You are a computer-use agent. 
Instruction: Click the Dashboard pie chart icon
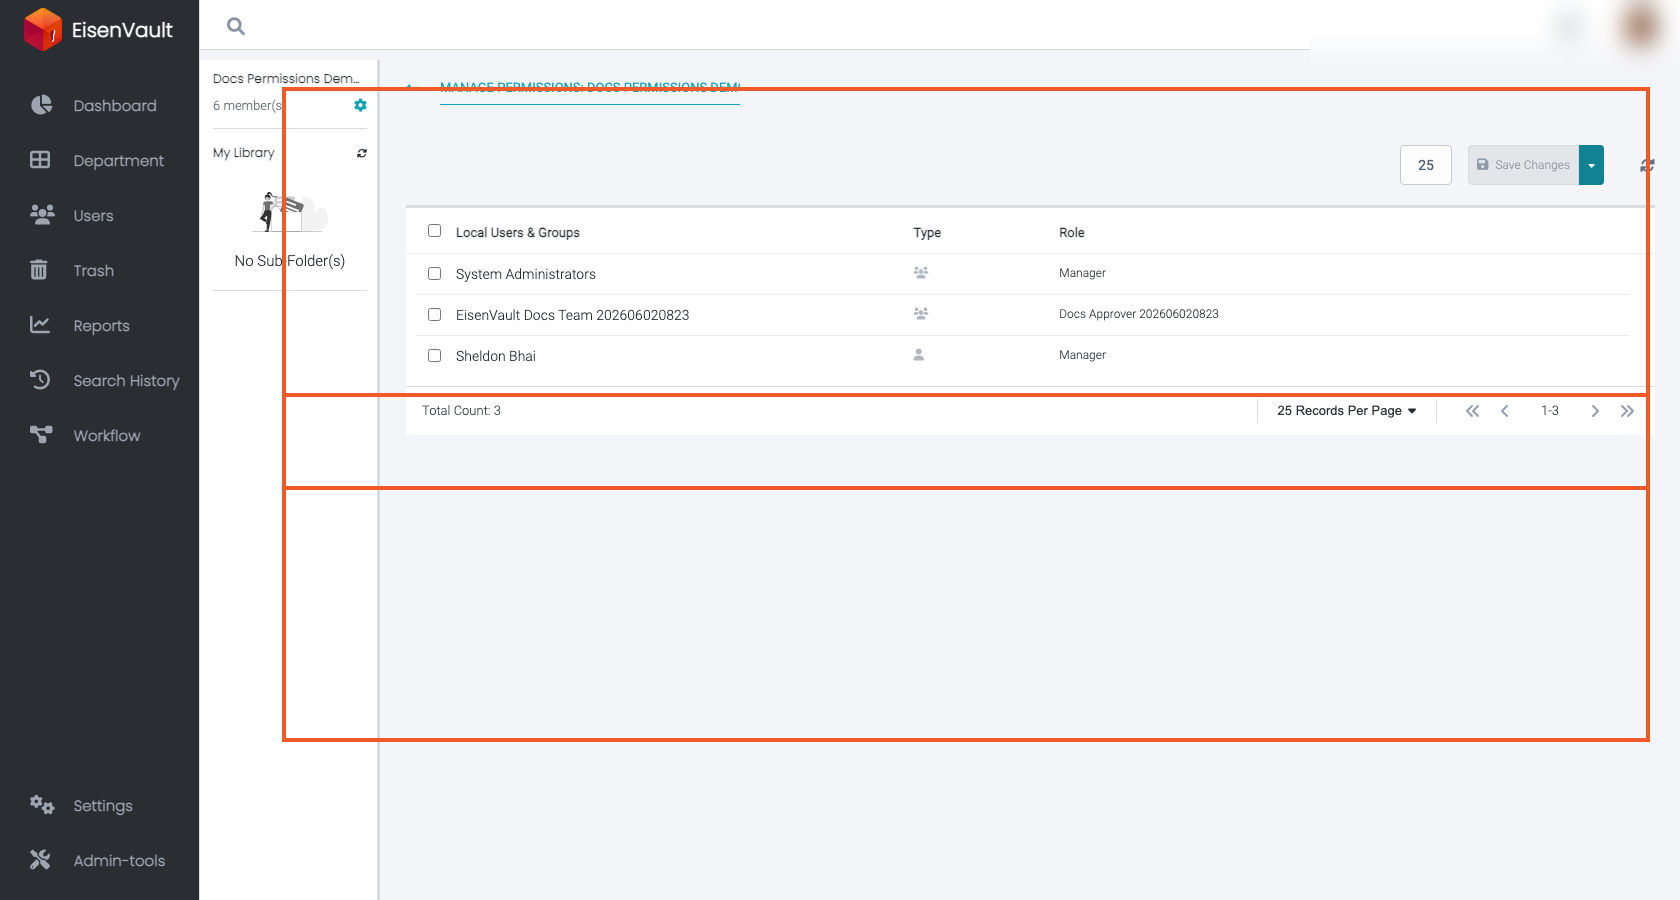click(41, 105)
